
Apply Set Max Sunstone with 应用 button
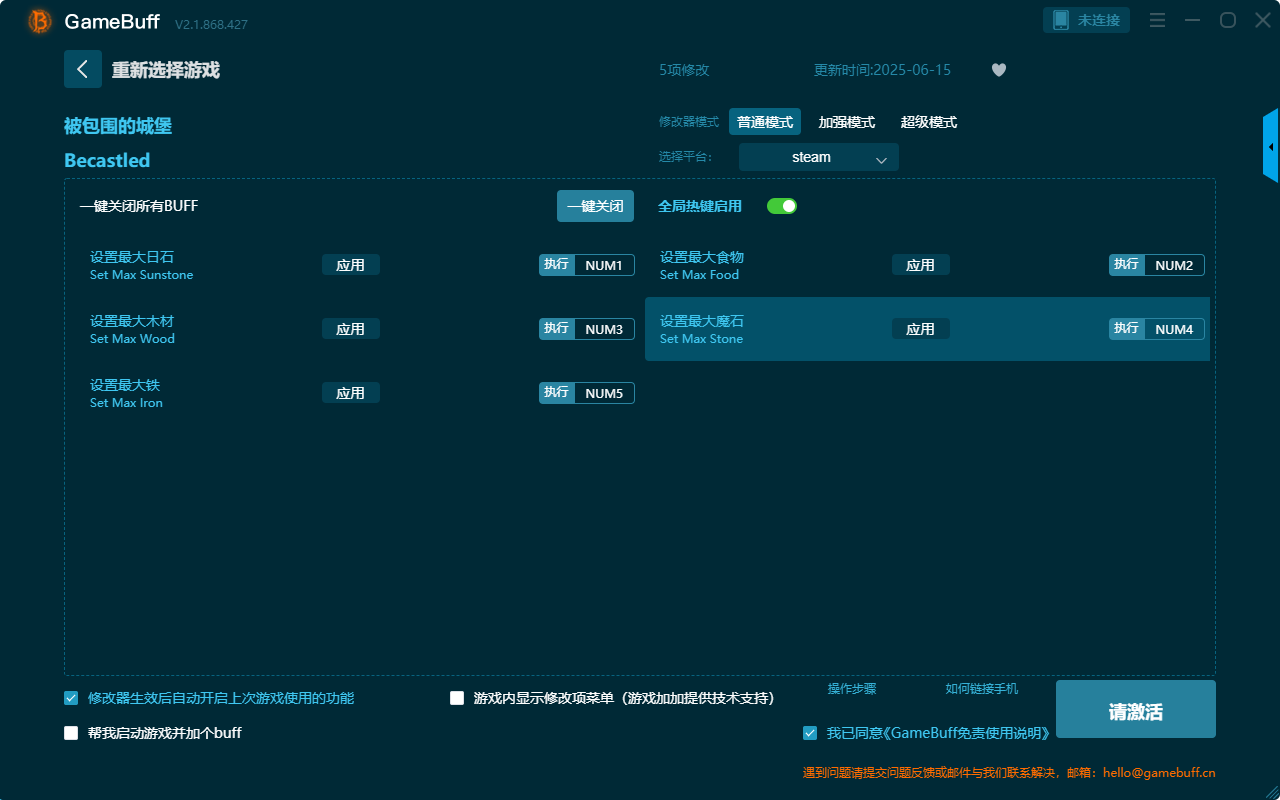[x=351, y=264]
